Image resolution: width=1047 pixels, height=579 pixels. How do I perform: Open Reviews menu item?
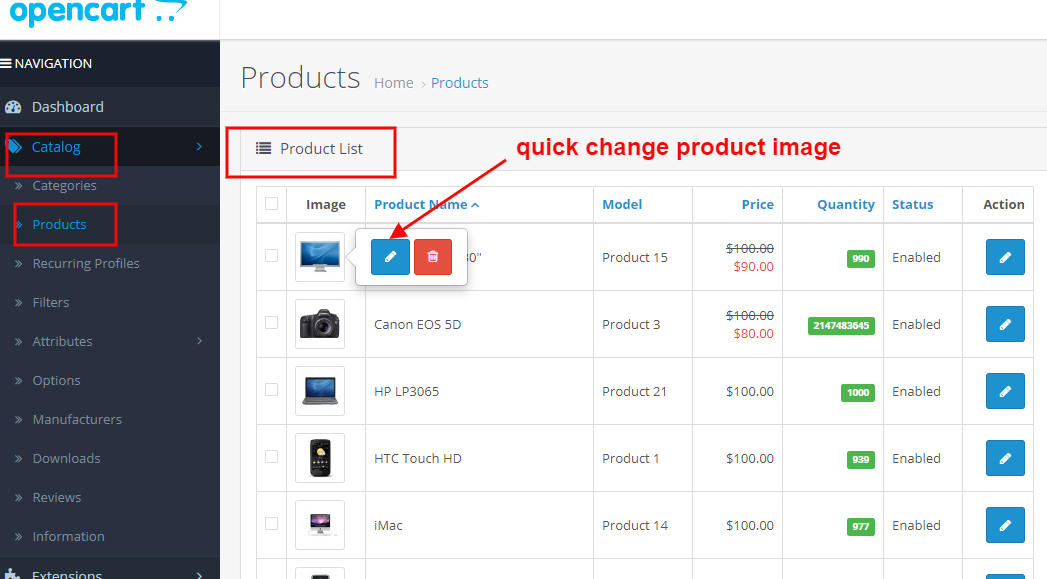(57, 498)
